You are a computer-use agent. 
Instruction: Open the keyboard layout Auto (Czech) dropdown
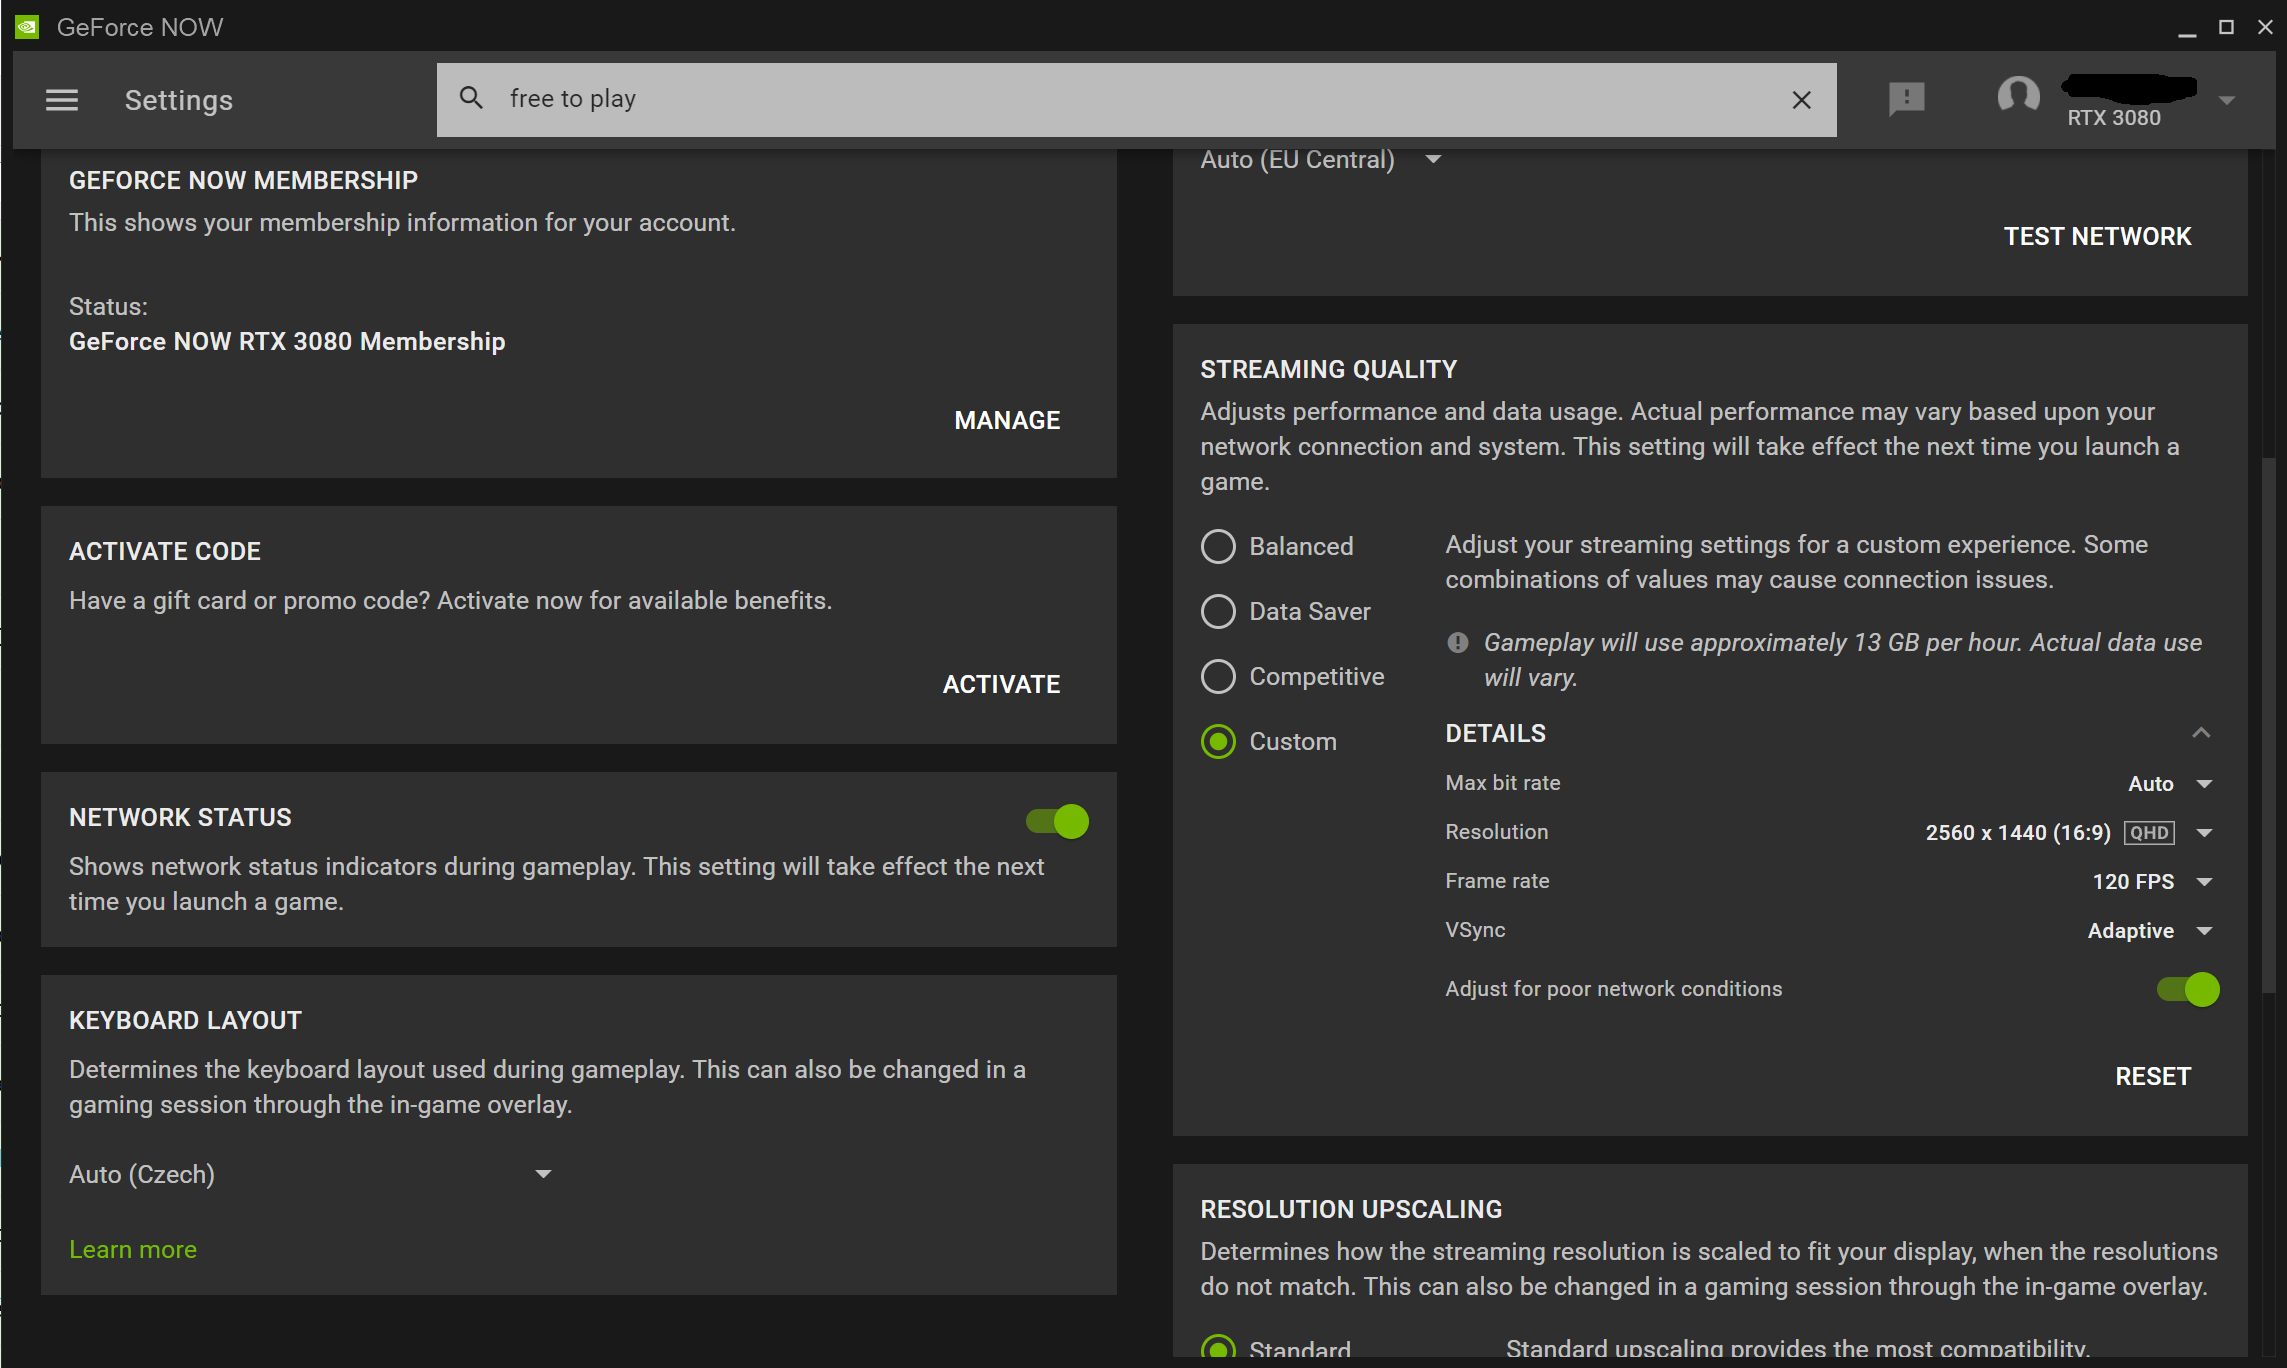pos(311,1174)
